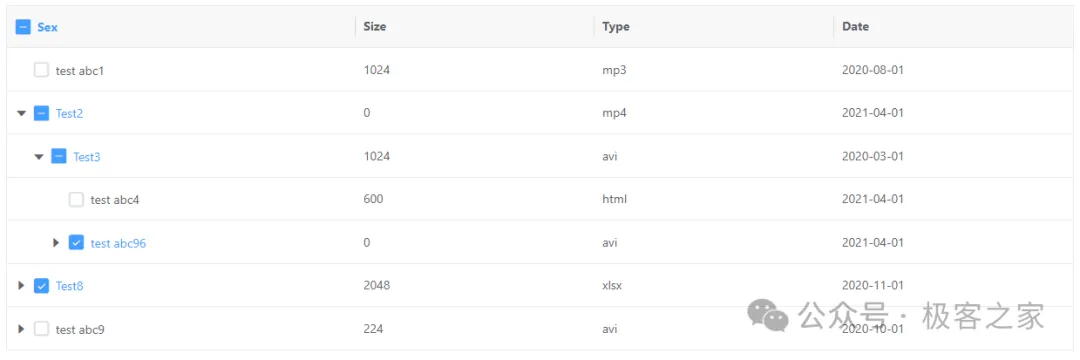Screen dimensions: 1080x360
Task: Uncheck the test abc96 checkbox
Action: 76,242
